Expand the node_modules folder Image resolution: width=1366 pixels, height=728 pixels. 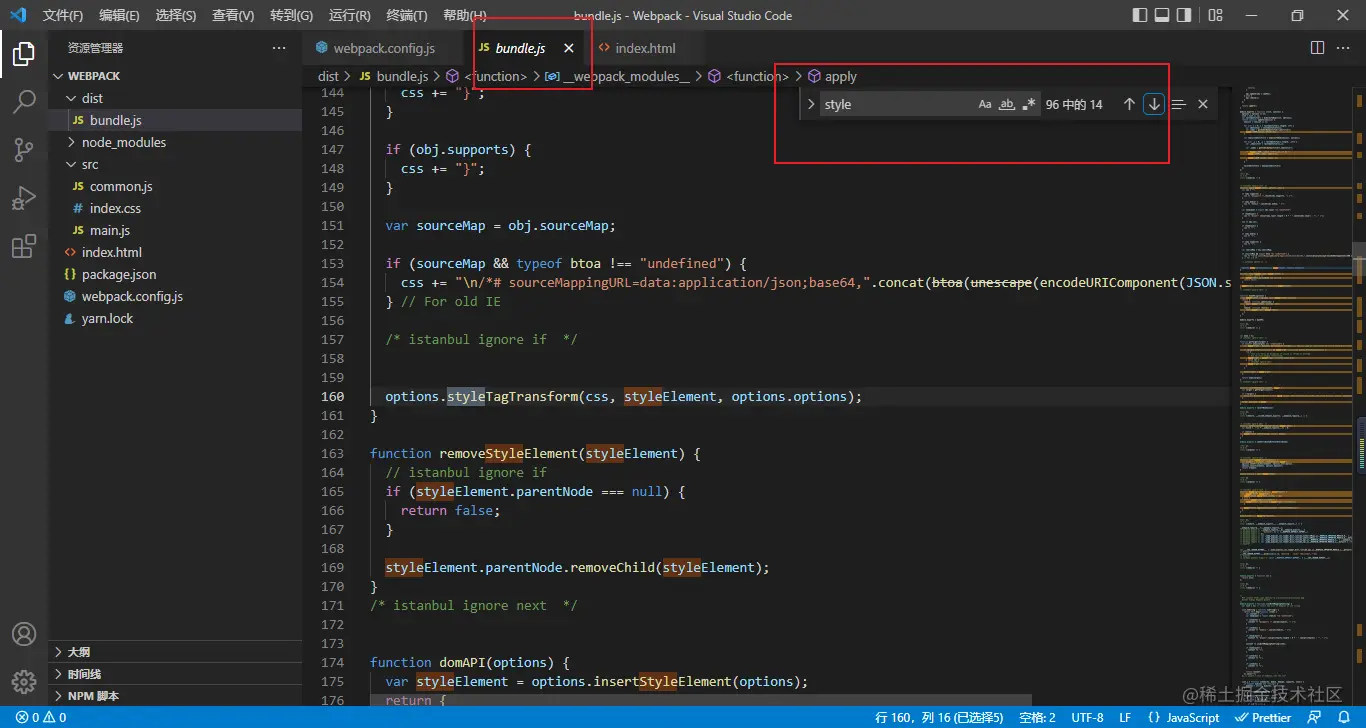[x=175, y=142]
